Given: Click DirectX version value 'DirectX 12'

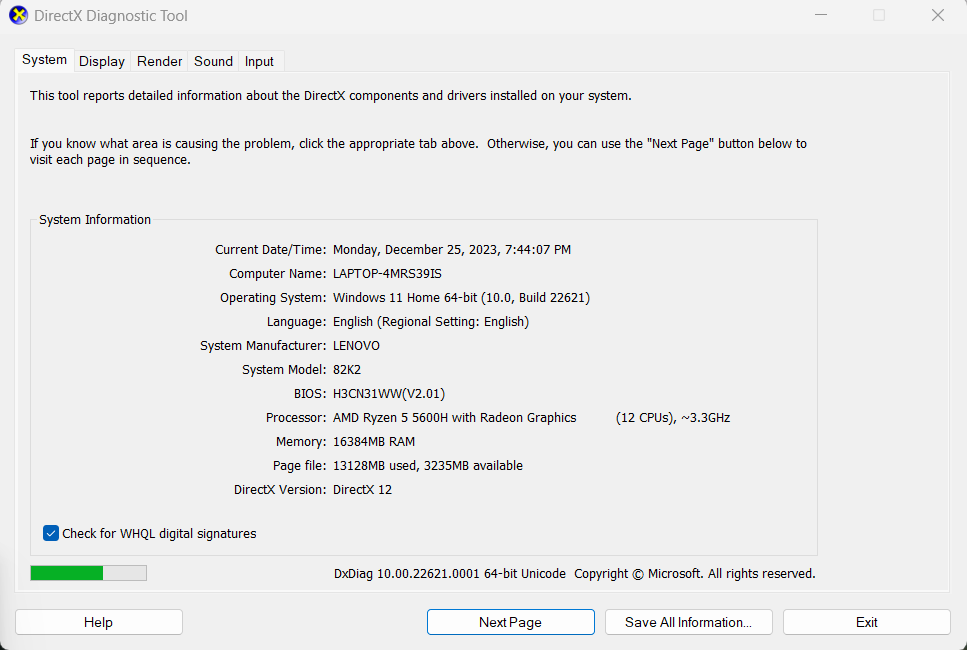Looking at the screenshot, I should click(x=363, y=490).
